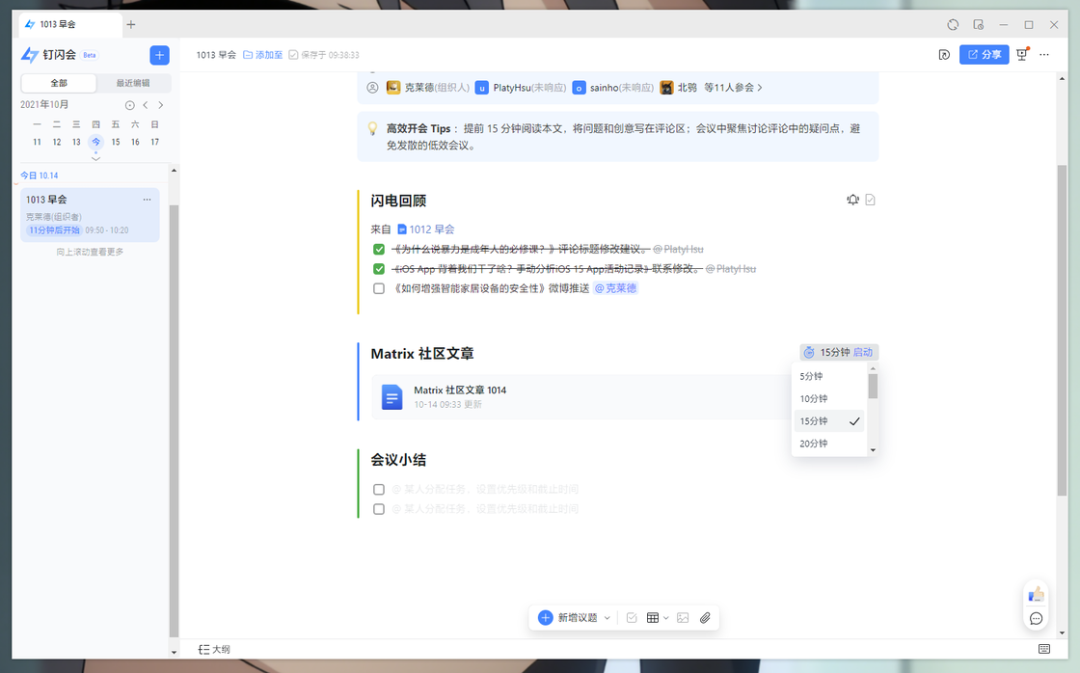
Task: Select today 今 in the calendar
Action: point(96,142)
